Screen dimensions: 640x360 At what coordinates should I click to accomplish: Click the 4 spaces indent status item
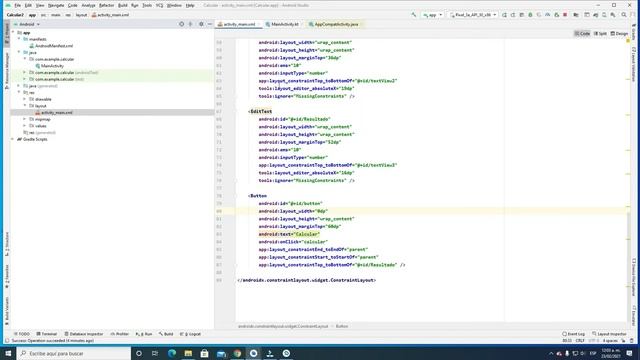(x=610, y=340)
